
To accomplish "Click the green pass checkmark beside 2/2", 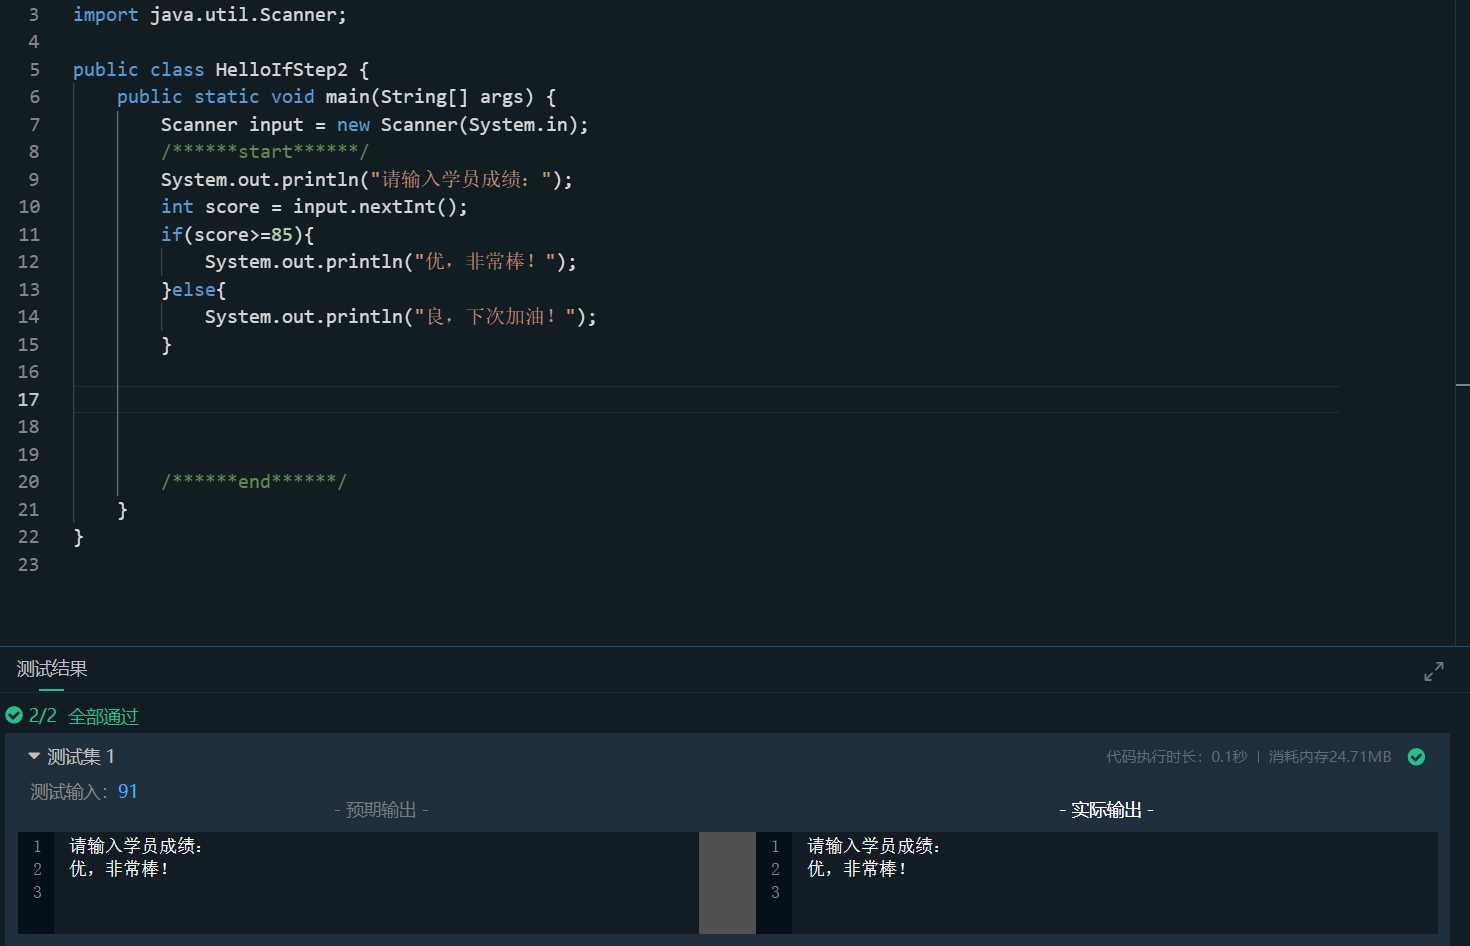I will pos(14,715).
